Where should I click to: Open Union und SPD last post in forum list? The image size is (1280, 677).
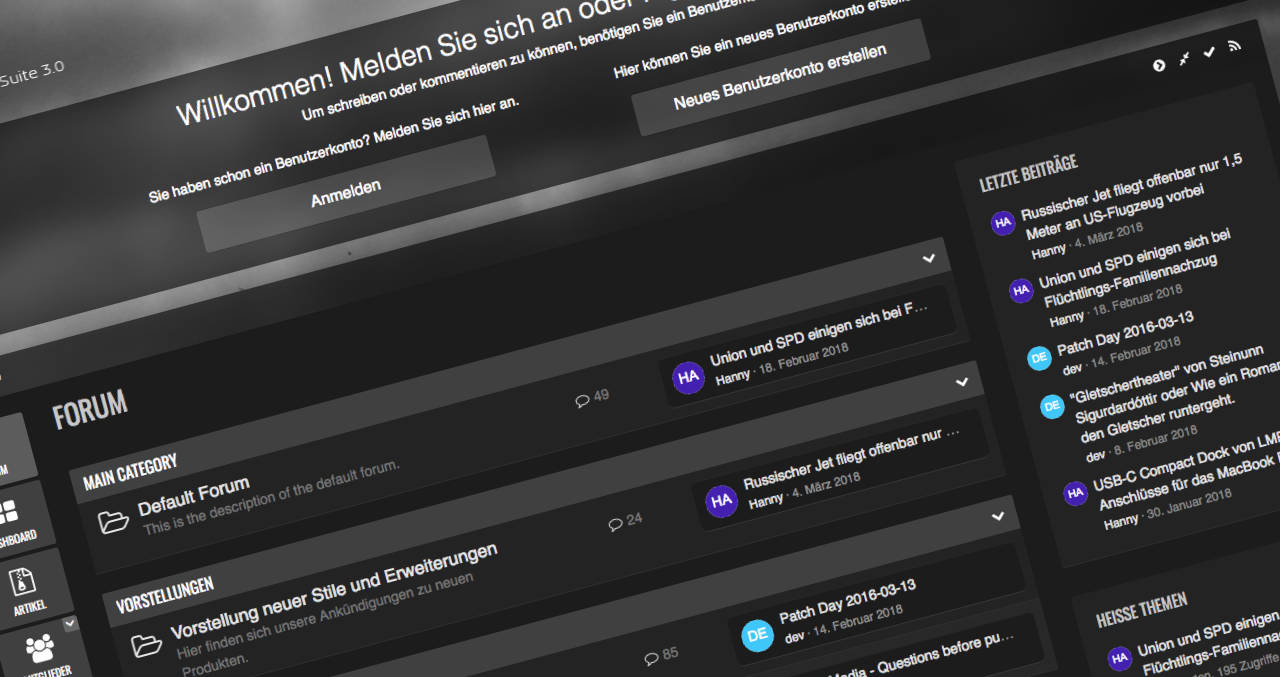pyautogui.click(x=819, y=333)
